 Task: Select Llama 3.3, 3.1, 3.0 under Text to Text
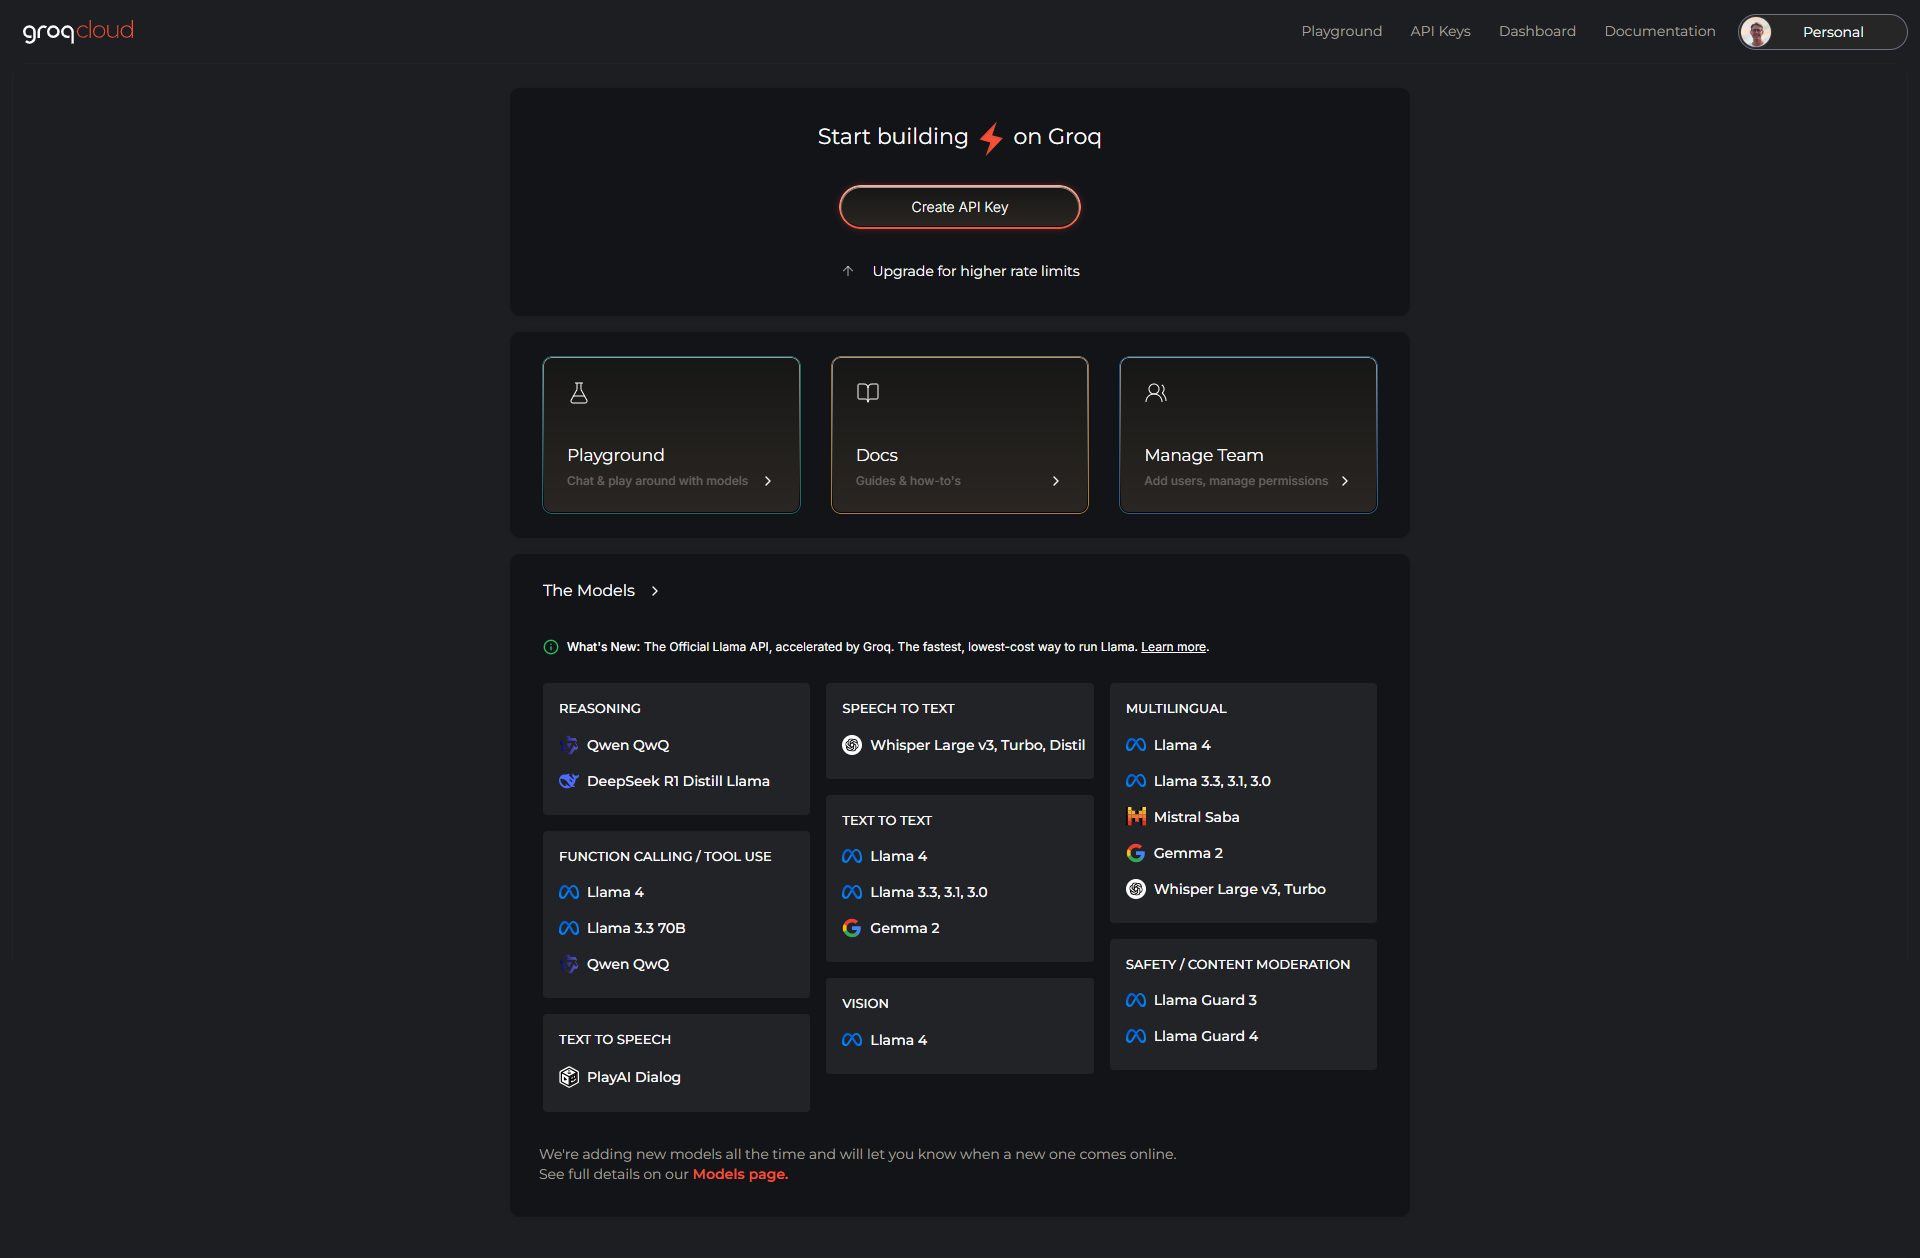pyautogui.click(x=929, y=892)
